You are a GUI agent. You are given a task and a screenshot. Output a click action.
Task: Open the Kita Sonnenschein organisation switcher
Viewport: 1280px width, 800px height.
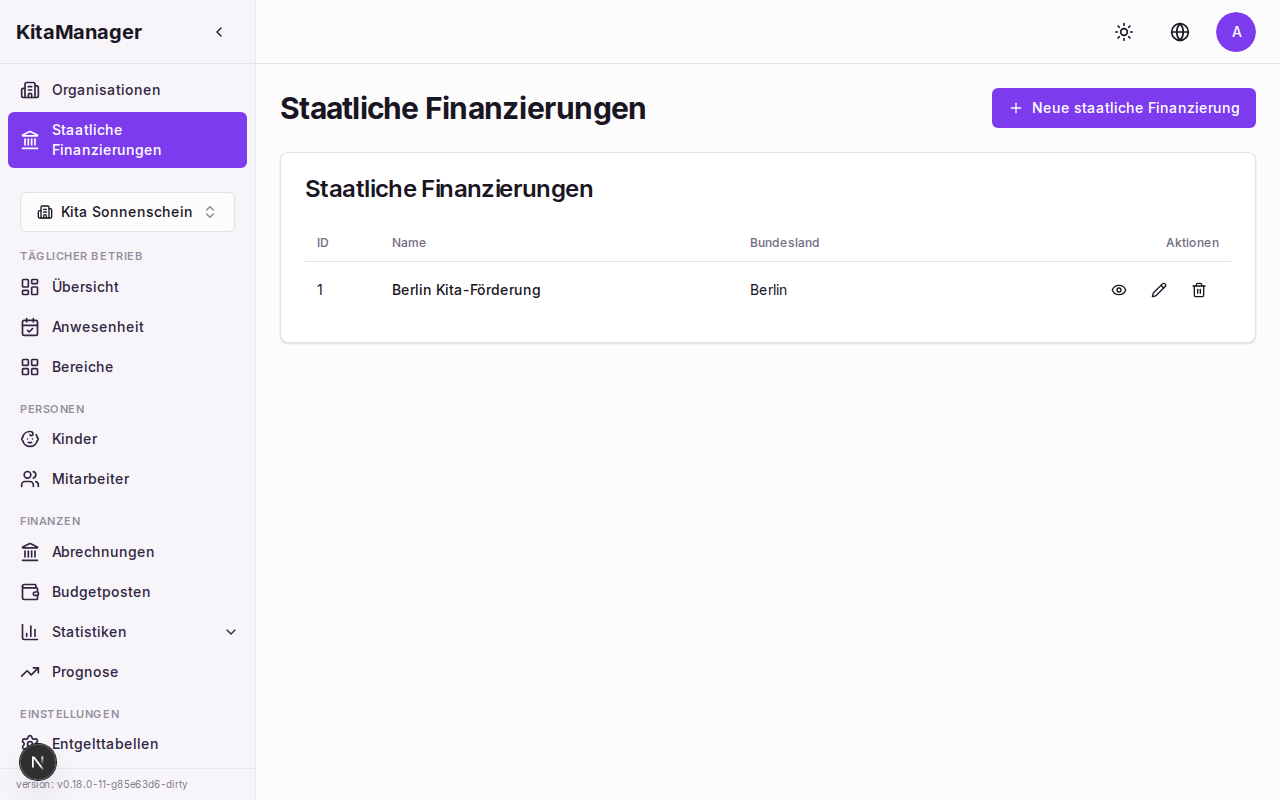(127, 212)
